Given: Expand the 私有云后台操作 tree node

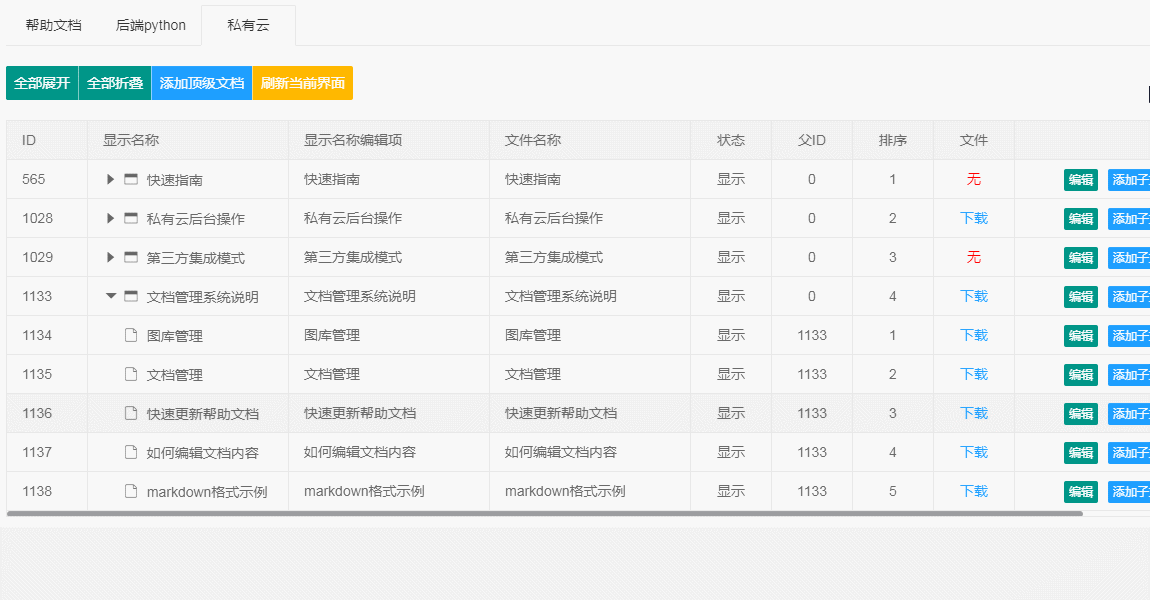Looking at the screenshot, I should click(x=111, y=218).
